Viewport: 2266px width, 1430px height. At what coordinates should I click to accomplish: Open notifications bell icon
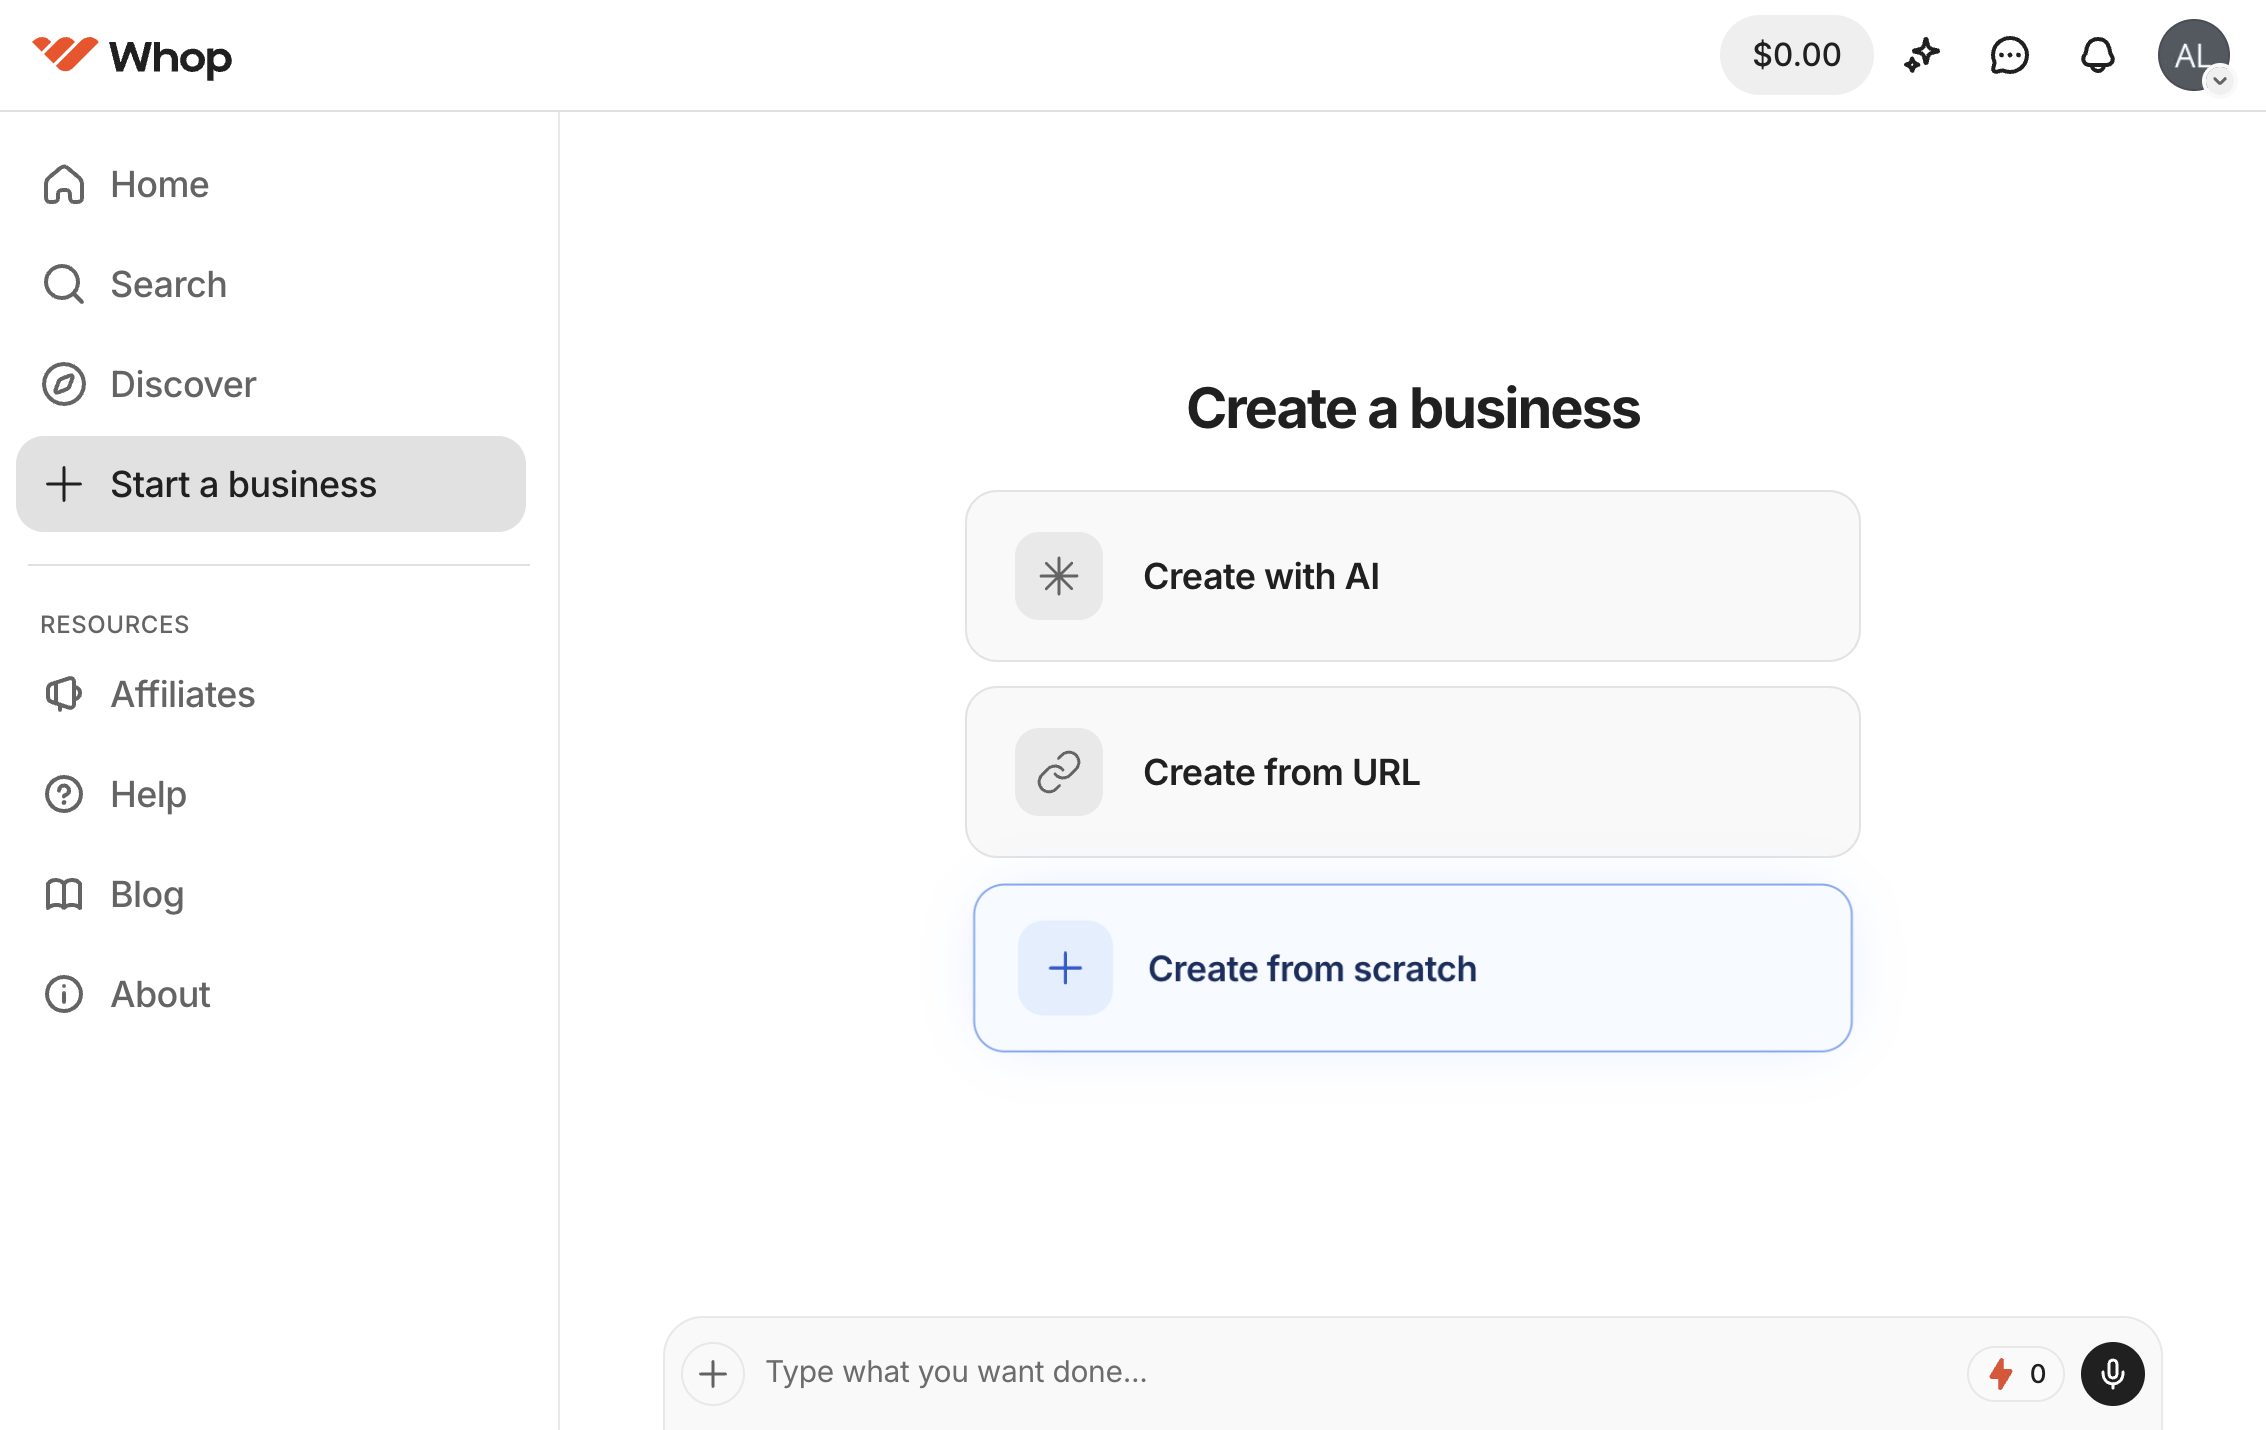coord(2097,55)
